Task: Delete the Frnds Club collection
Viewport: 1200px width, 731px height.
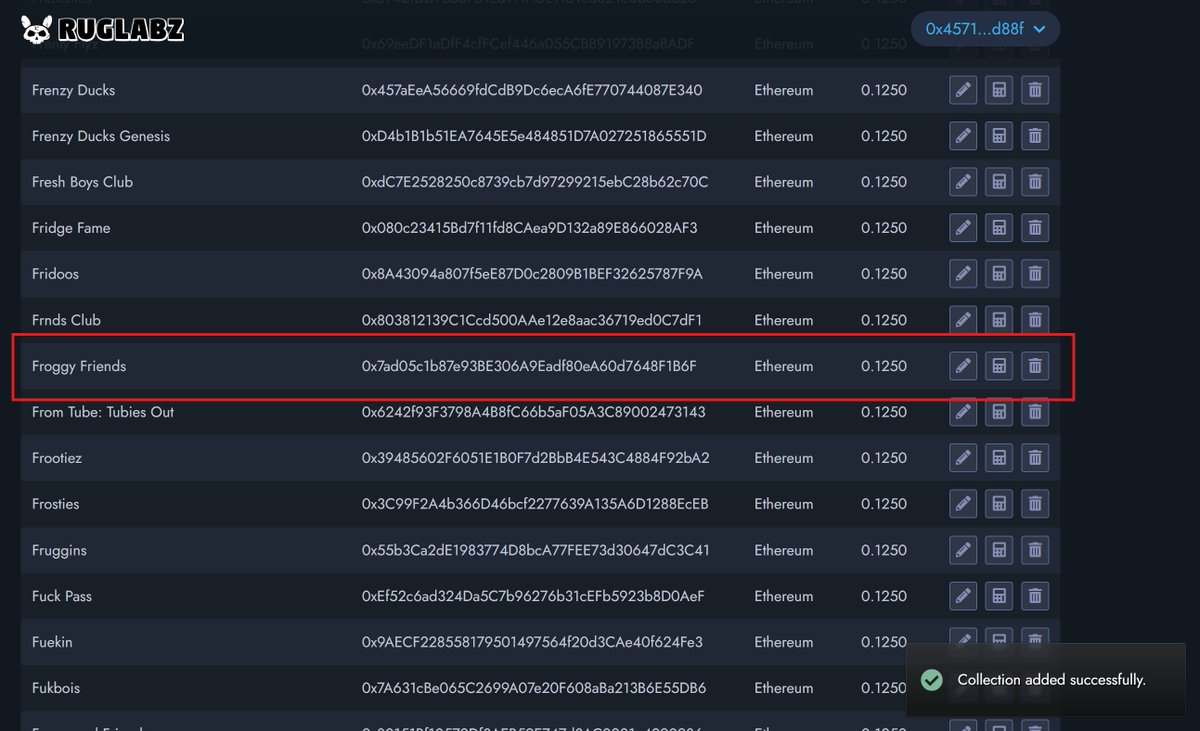Action: tap(1035, 320)
